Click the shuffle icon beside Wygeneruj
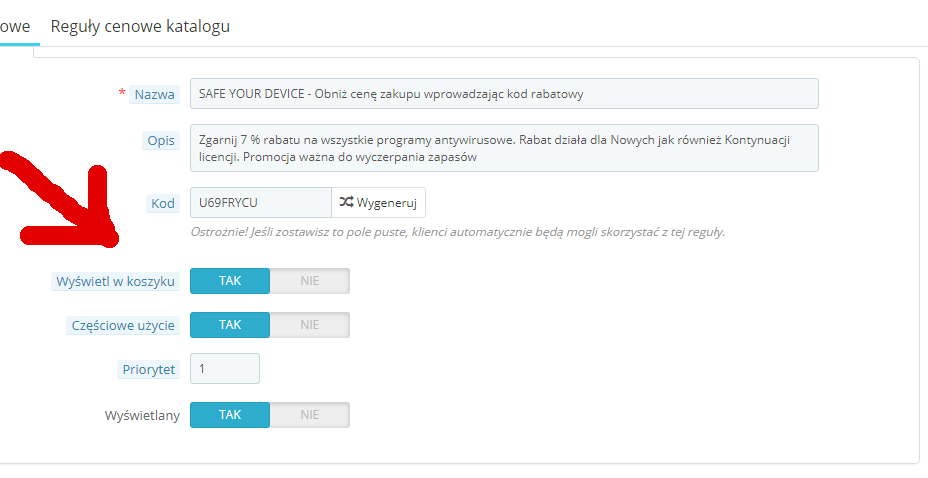This screenshot has width=928, height=478. 346,202
